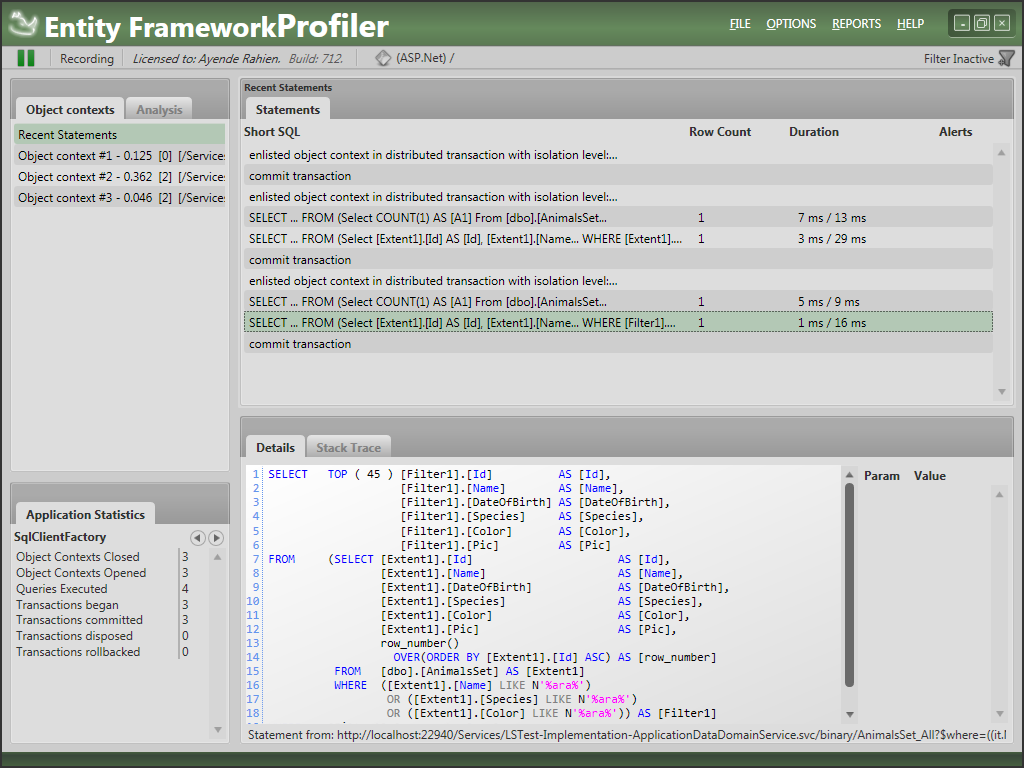Click the SELECT TOP ( 45 ) line in SQL details
This screenshot has width=1024, height=768.
point(439,474)
